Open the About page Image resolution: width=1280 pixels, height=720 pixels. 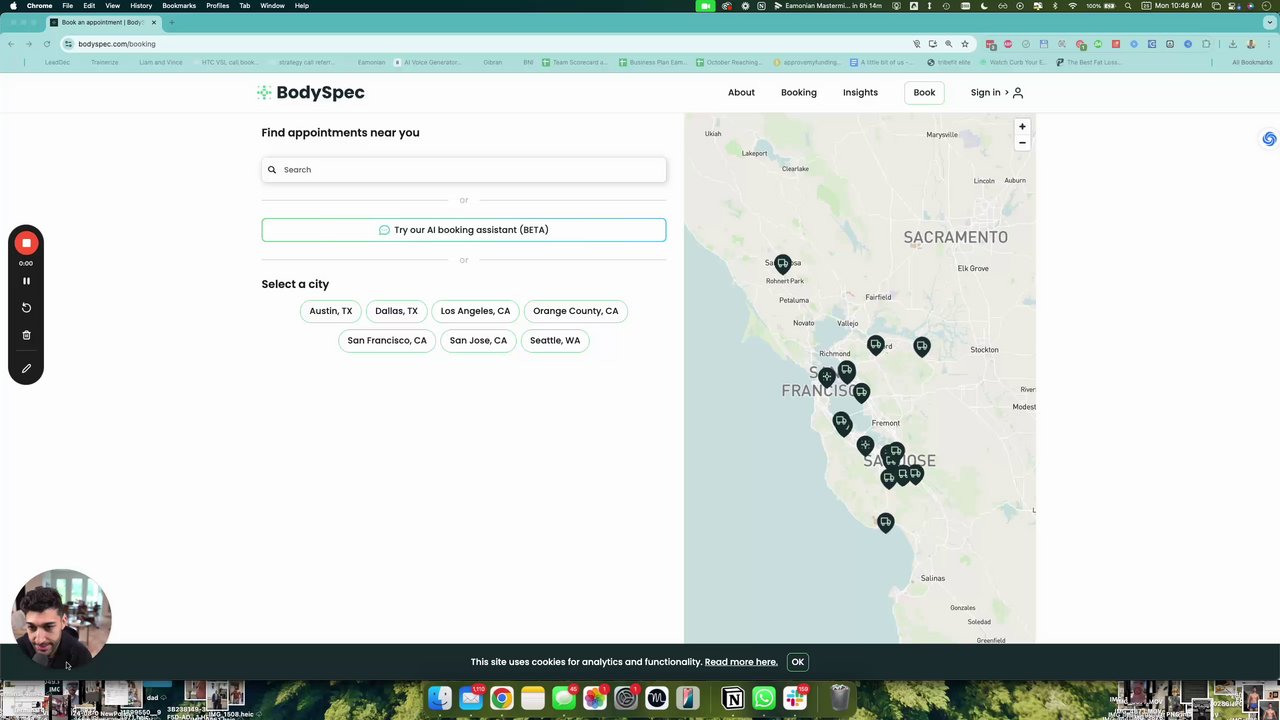(x=741, y=93)
